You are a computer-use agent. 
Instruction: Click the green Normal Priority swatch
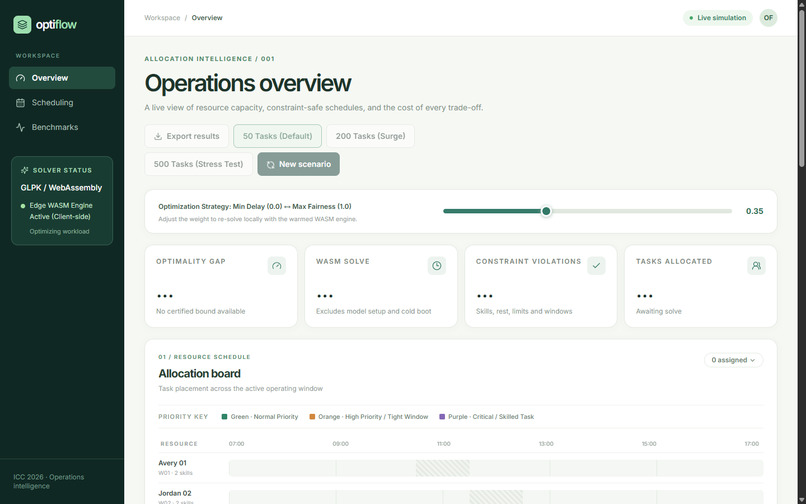click(x=224, y=417)
